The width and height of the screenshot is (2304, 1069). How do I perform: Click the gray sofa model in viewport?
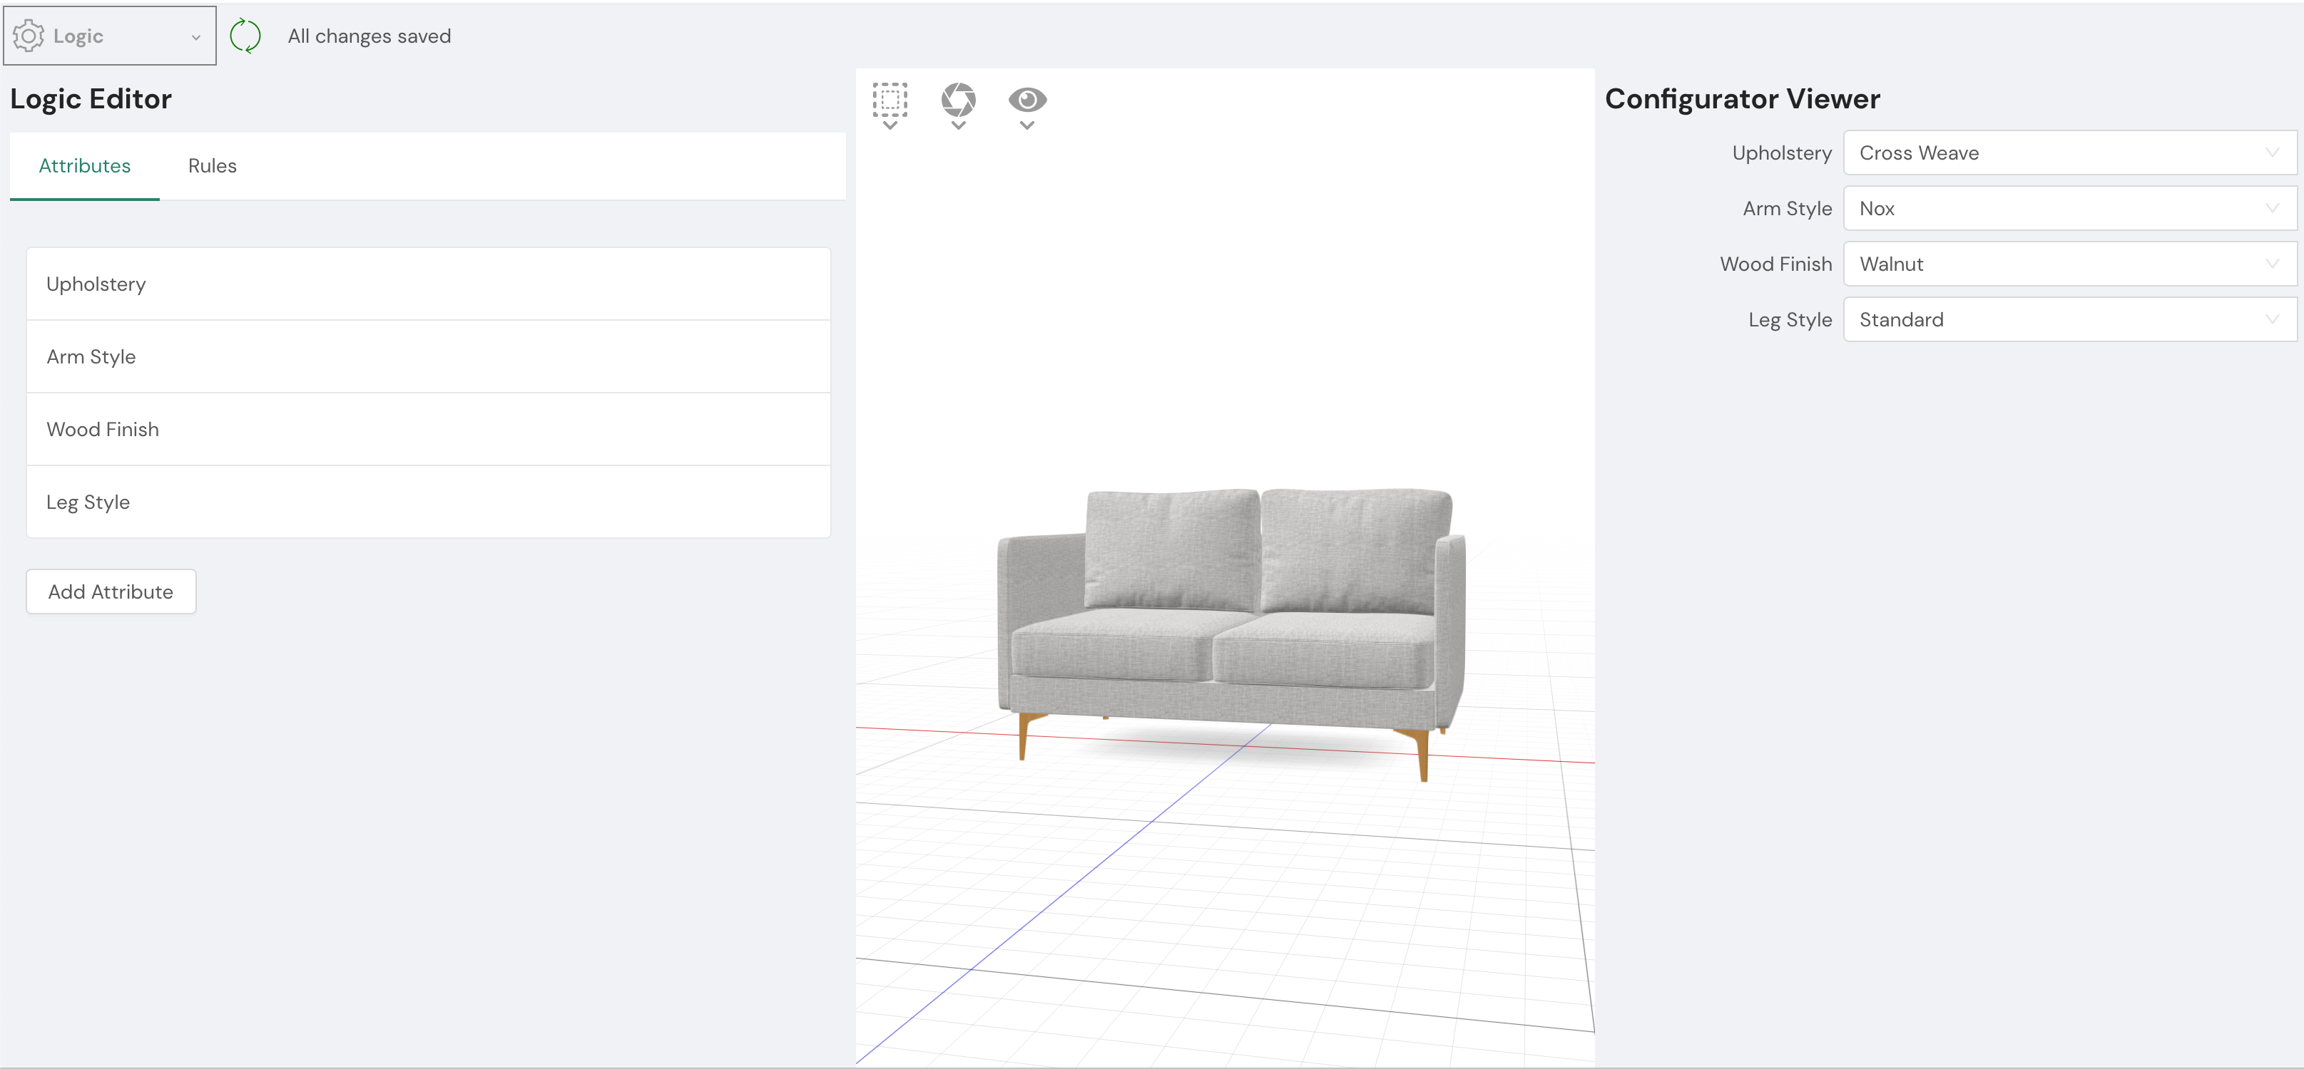tap(1230, 620)
